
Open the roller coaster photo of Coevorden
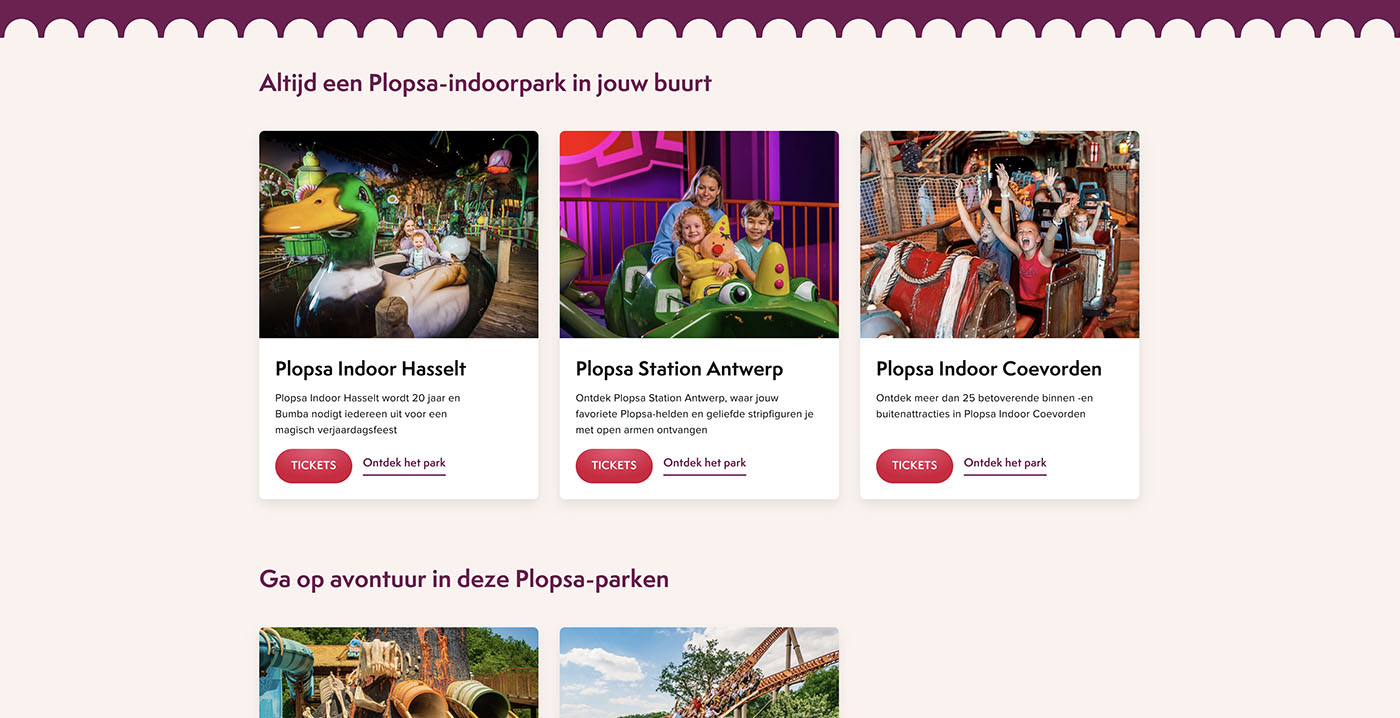(1000, 234)
